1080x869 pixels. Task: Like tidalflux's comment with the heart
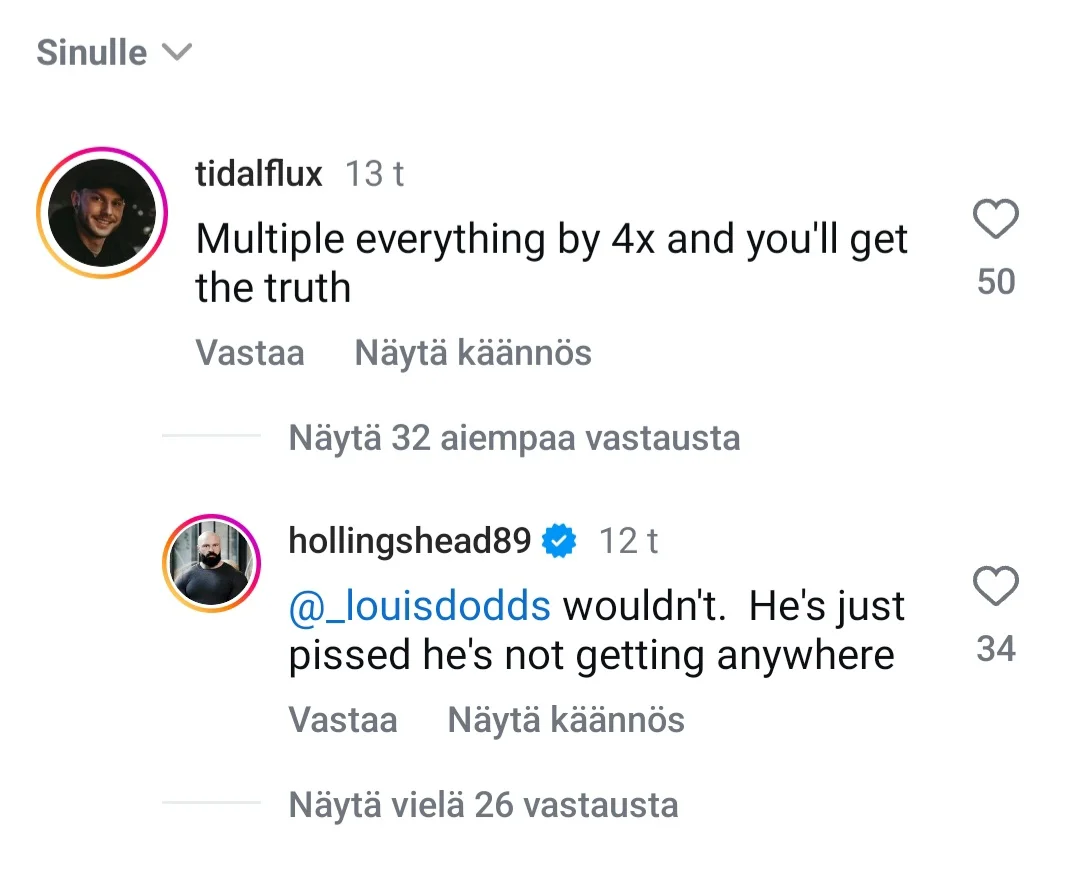click(995, 219)
